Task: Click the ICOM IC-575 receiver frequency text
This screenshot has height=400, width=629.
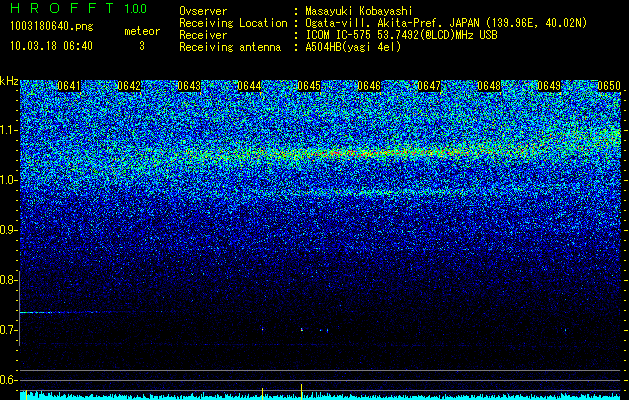Action: point(402,35)
